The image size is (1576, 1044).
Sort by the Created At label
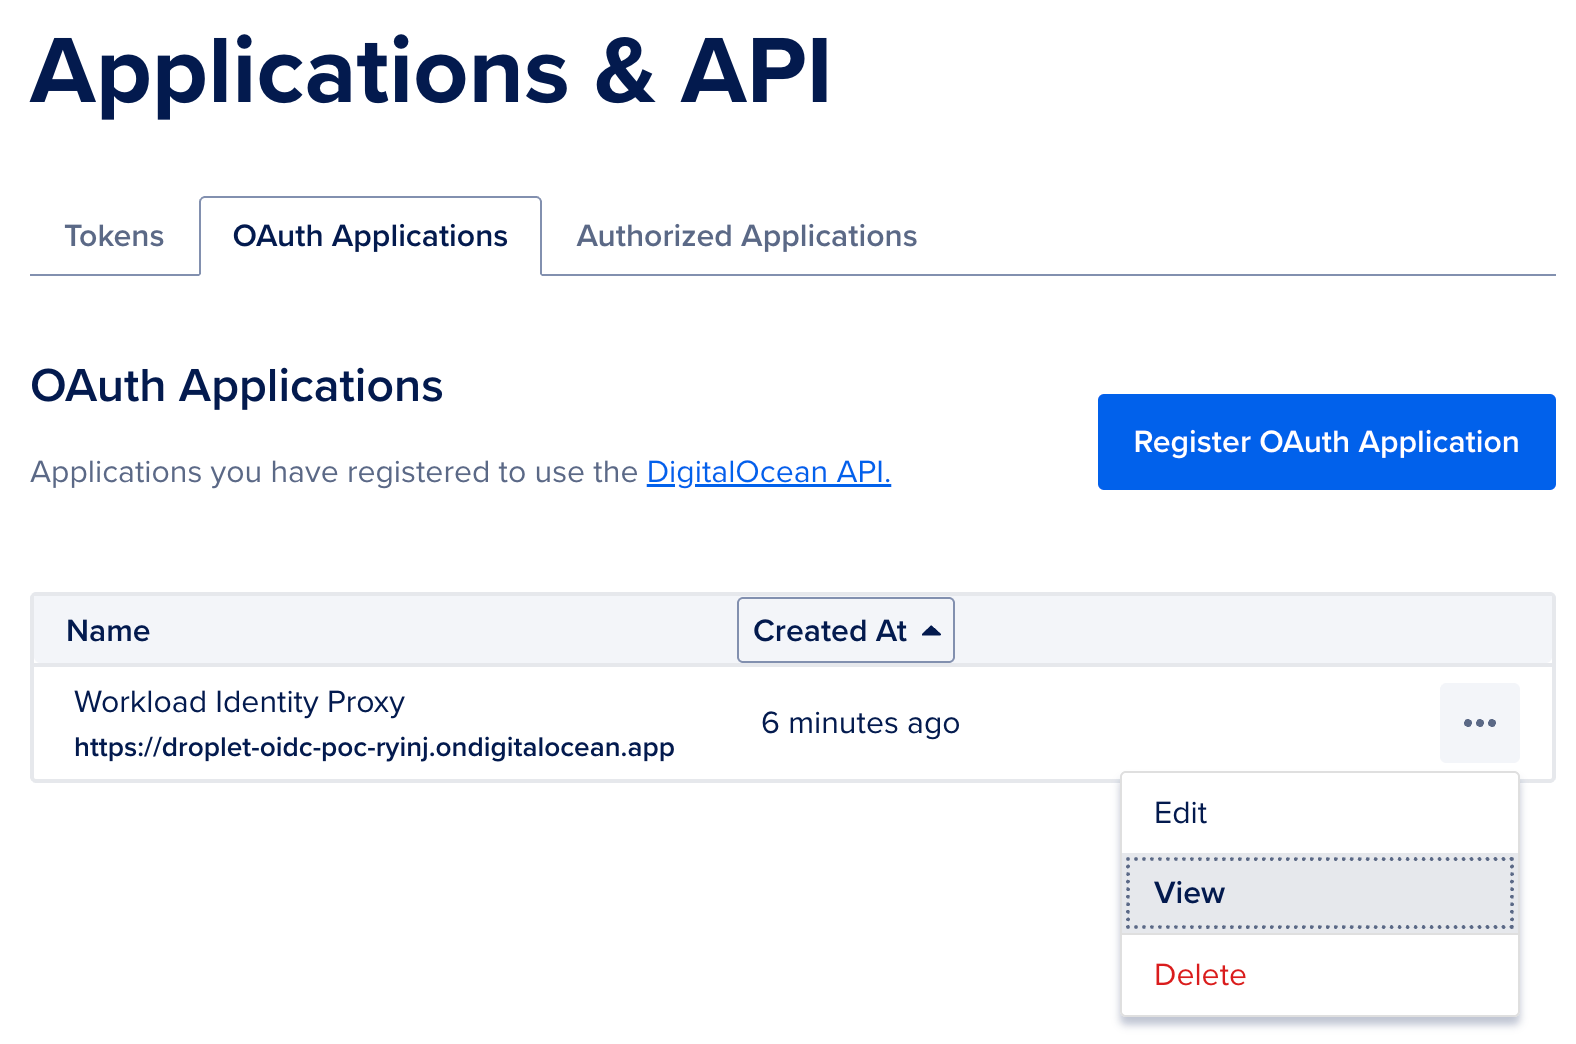[x=829, y=631]
